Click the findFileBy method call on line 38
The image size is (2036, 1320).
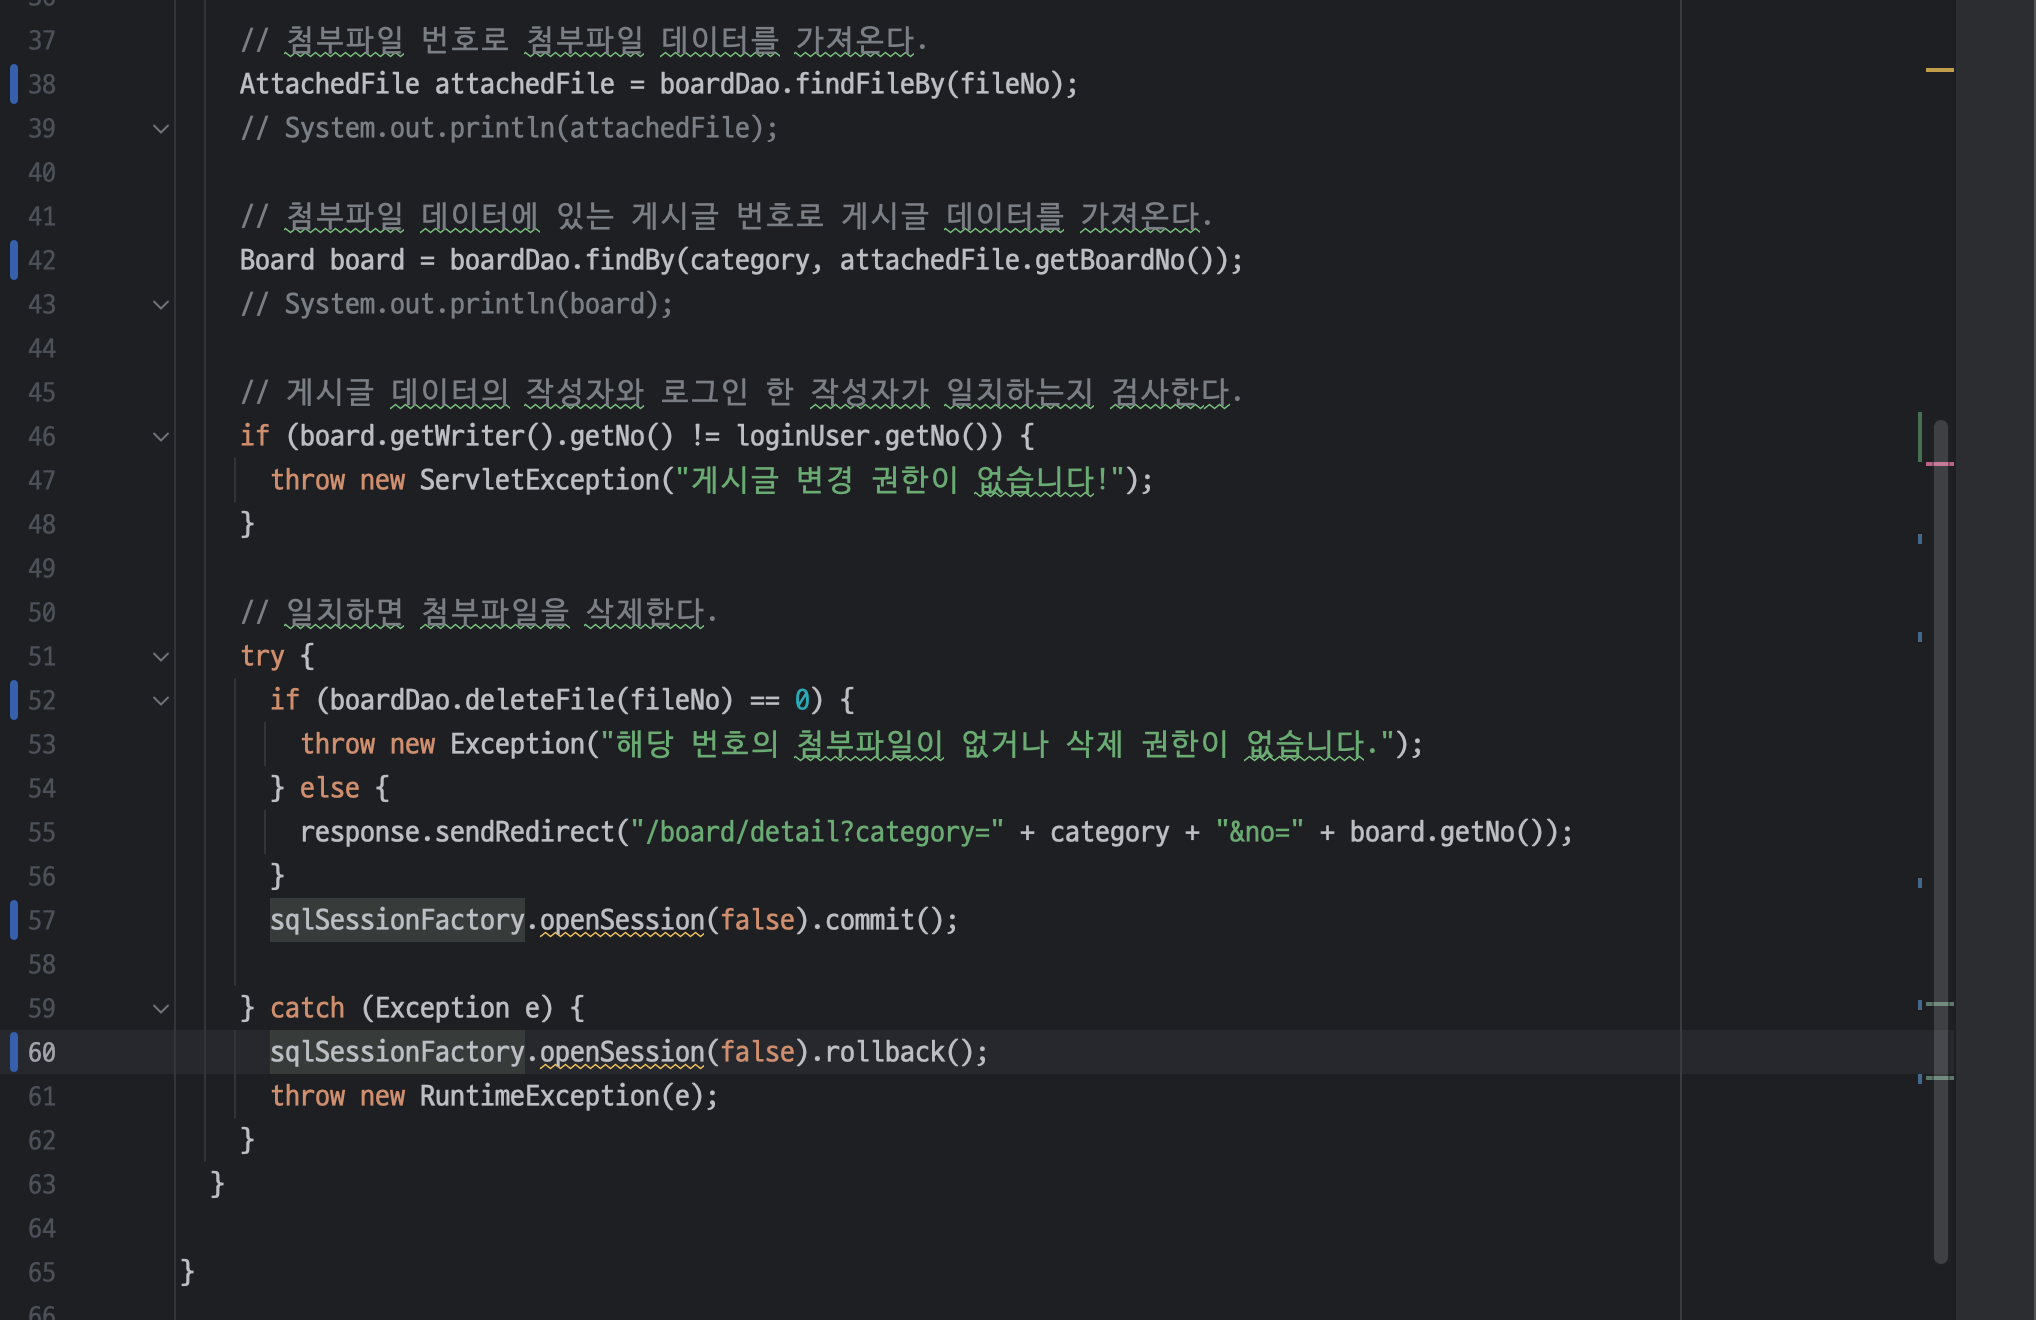[x=869, y=84]
